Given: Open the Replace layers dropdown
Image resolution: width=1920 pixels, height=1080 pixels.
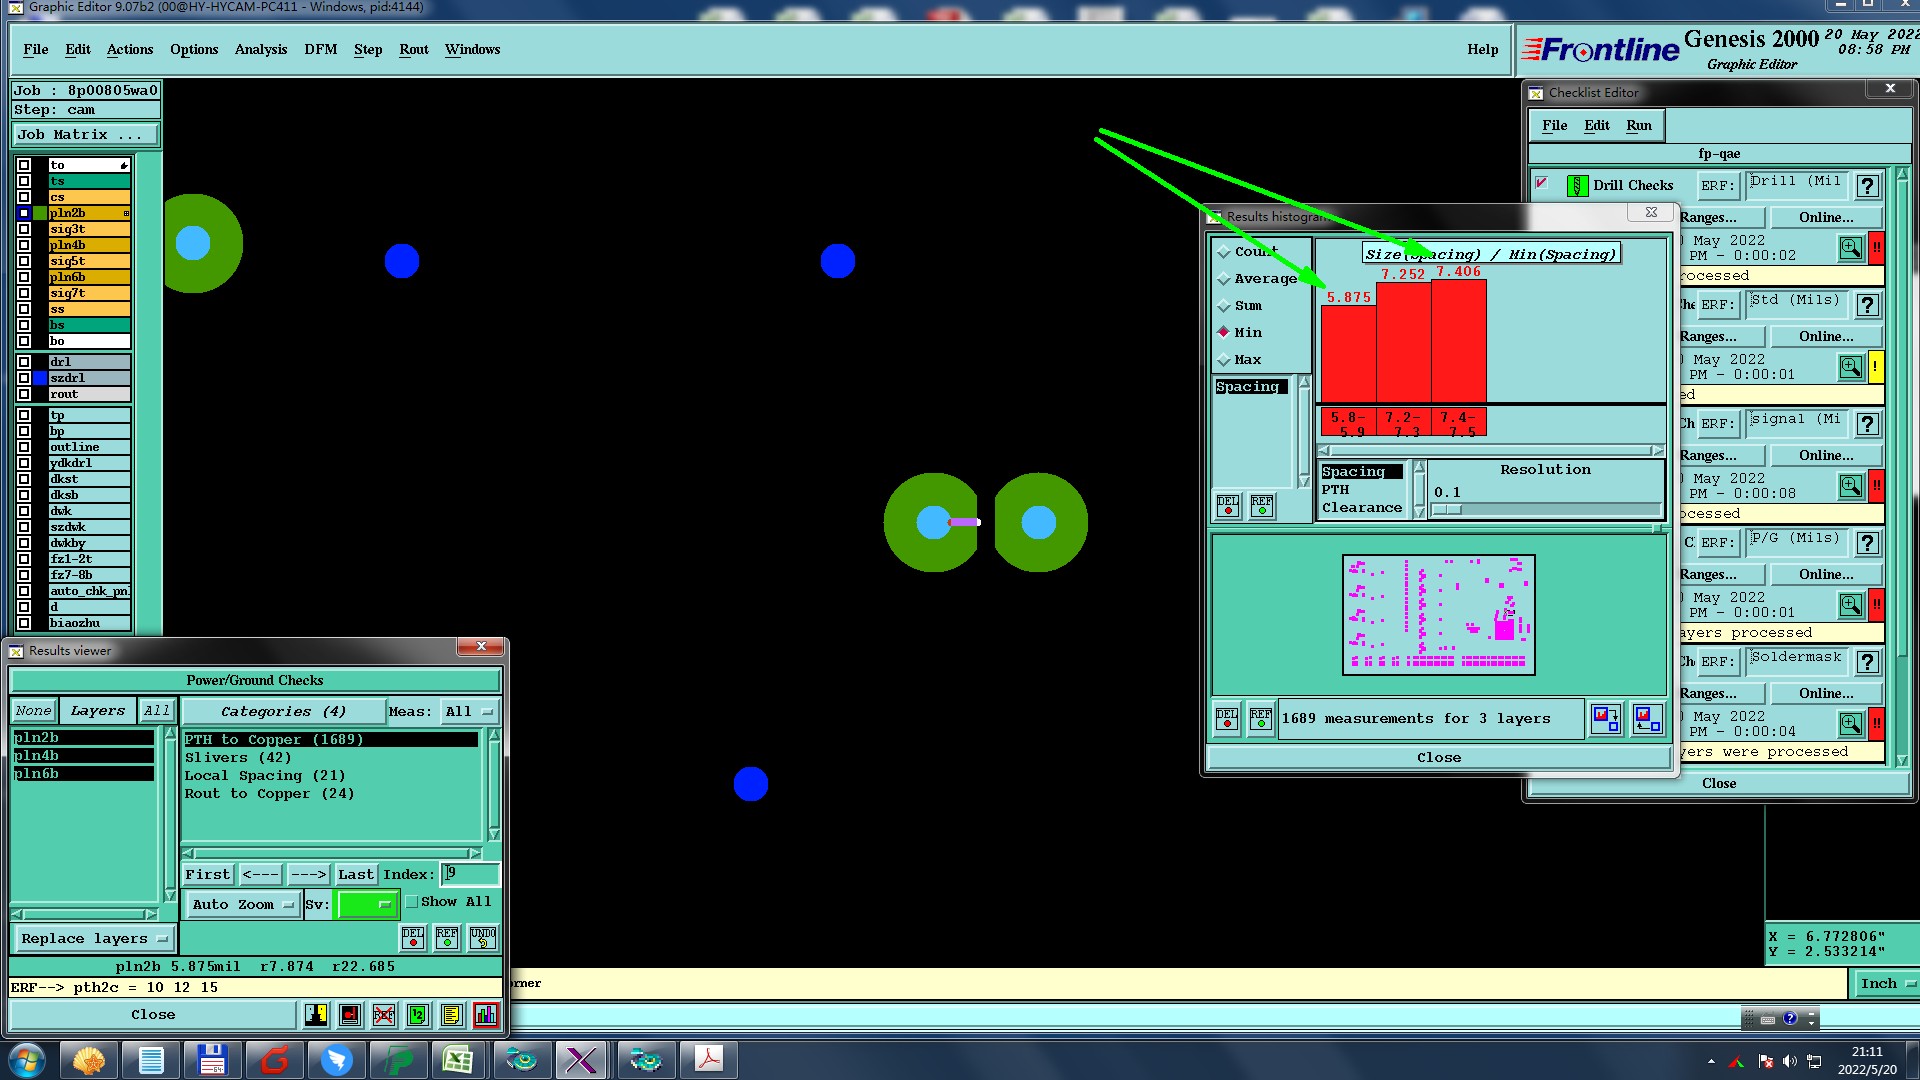Looking at the screenshot, I should tap(94, 939).
